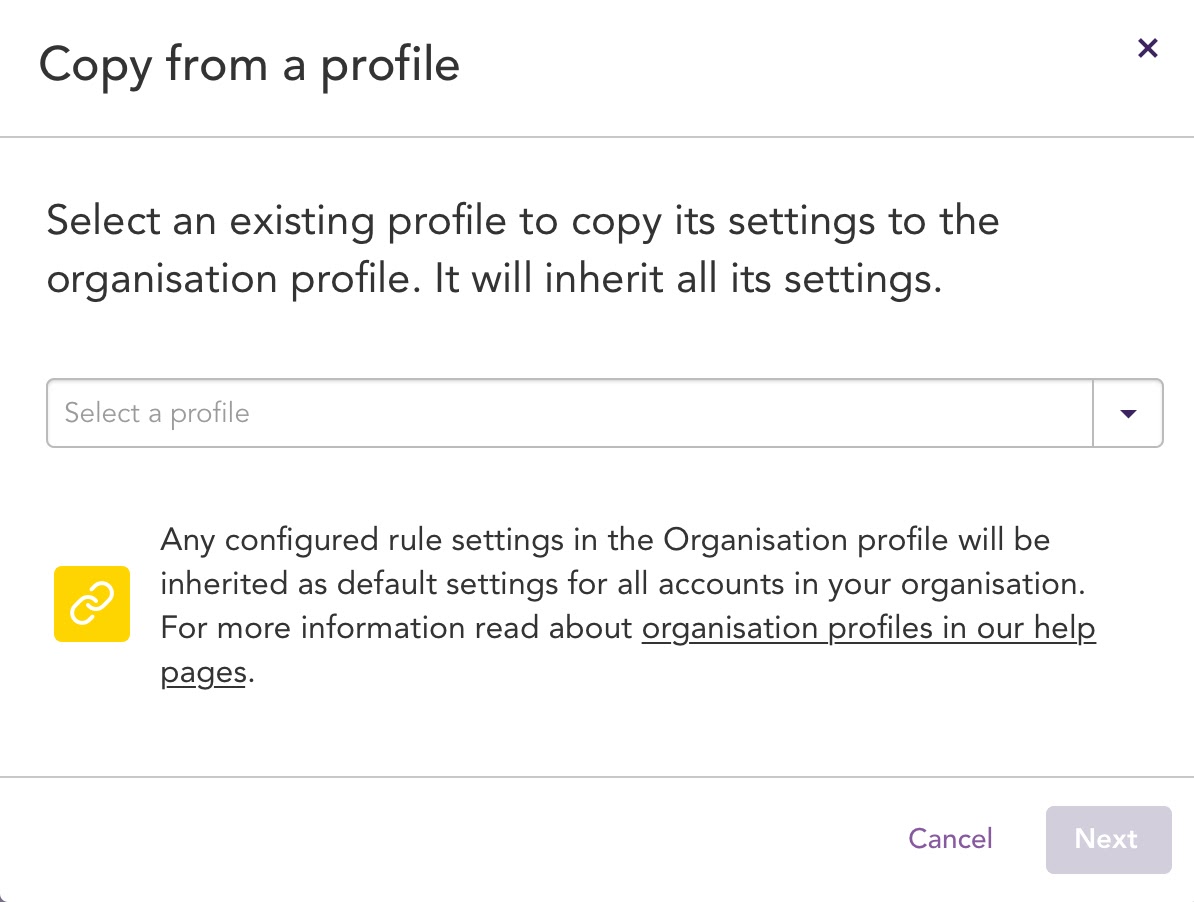Click the 'inherited as default settings' line
Screen dimensions: 1194x902
pos(623,584)
